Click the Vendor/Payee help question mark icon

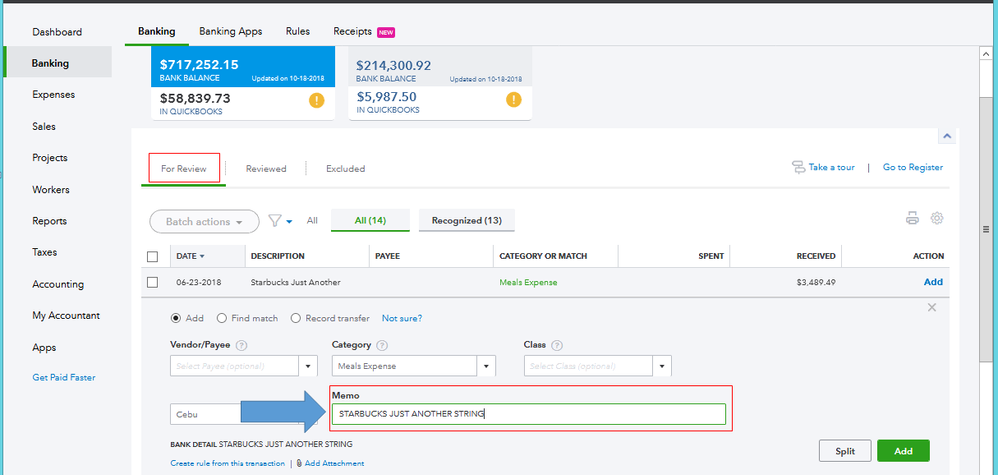coord(242,345)
